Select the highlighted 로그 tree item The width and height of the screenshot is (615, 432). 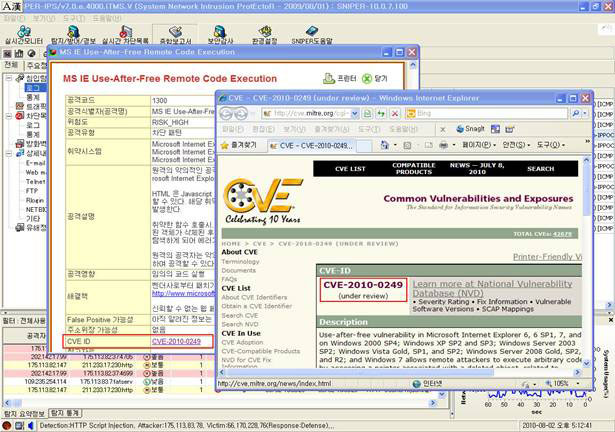(35, 88)
